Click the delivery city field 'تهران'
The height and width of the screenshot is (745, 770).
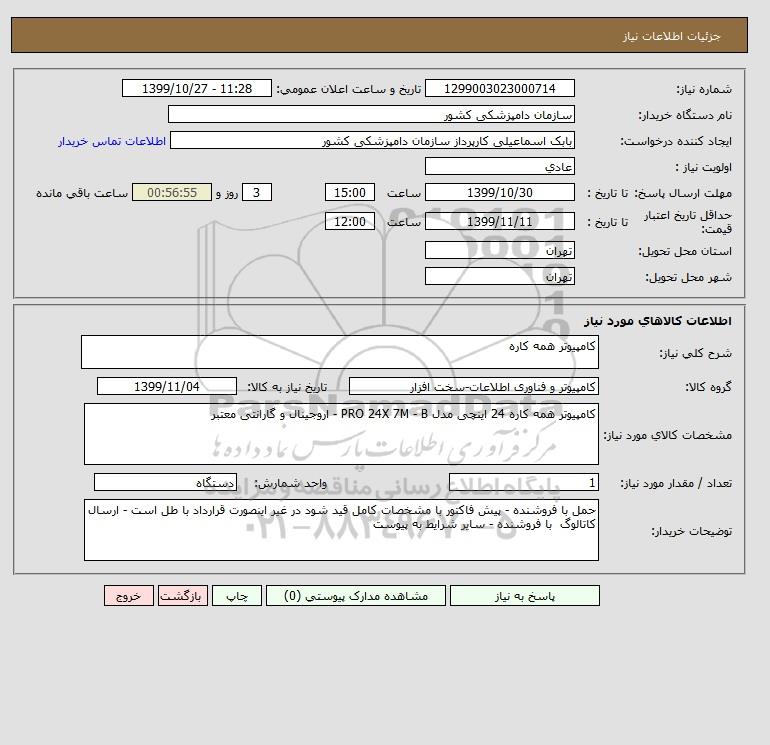tap(499, 276)
